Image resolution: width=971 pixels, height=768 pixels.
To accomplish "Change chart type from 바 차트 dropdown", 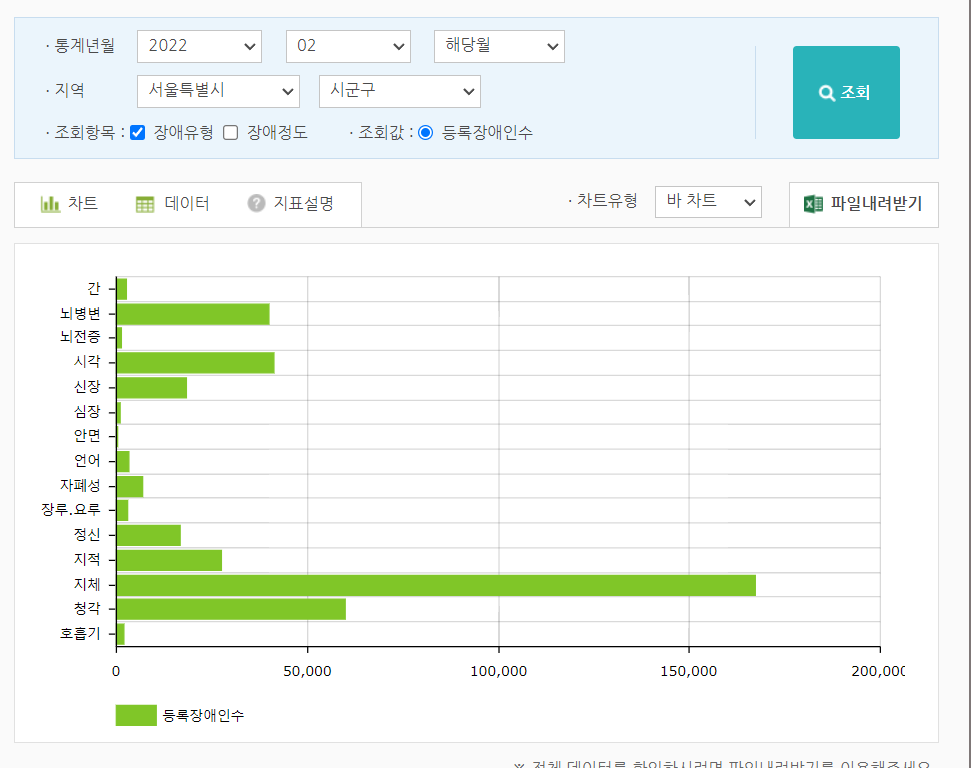I will click(x=708, y=202).
